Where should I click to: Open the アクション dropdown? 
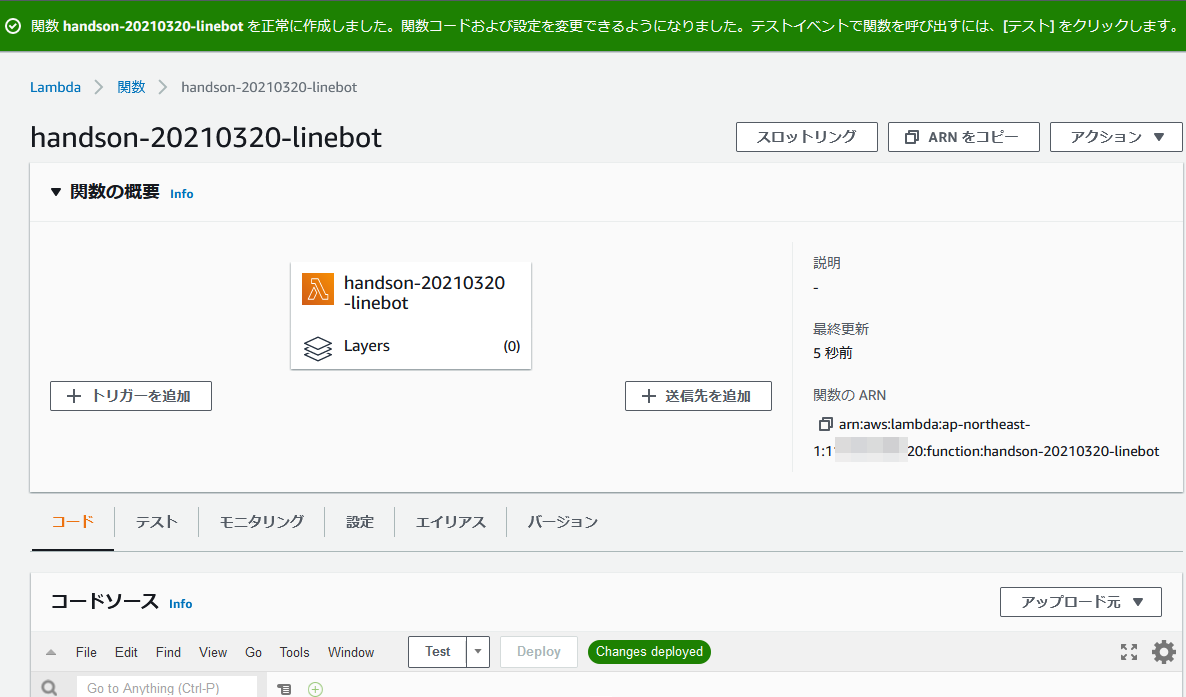(1116, 137)
